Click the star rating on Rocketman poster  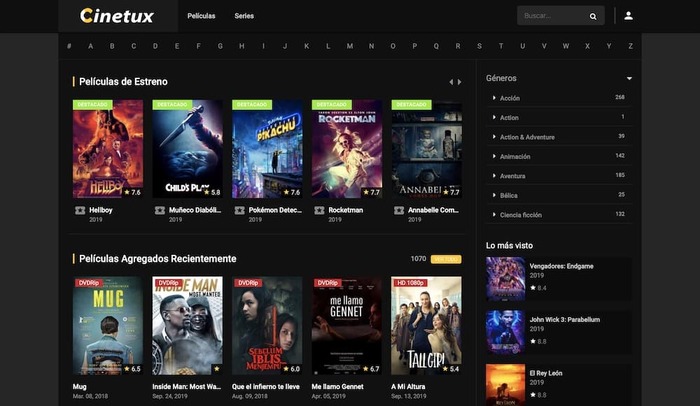[x=371, y=192]
